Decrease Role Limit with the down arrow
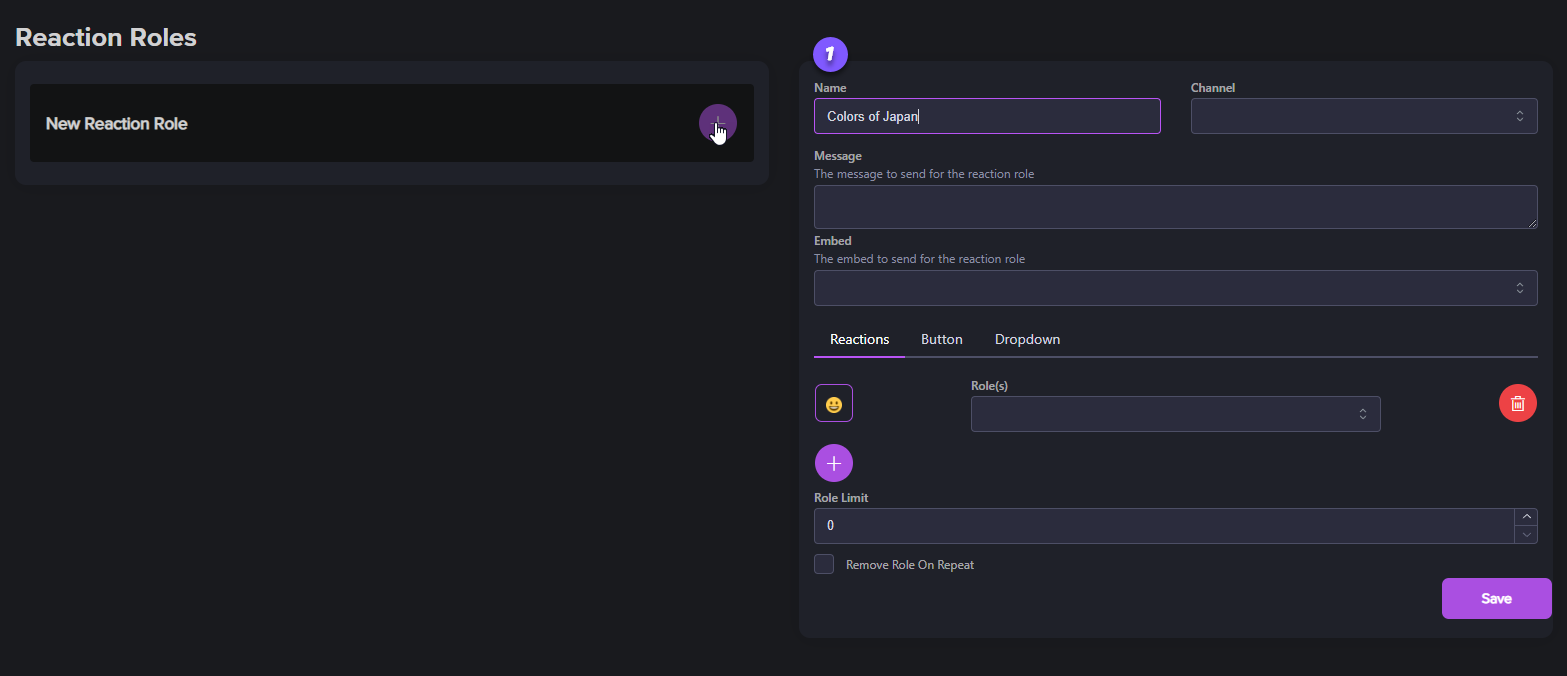 [x=1526, y=535]
